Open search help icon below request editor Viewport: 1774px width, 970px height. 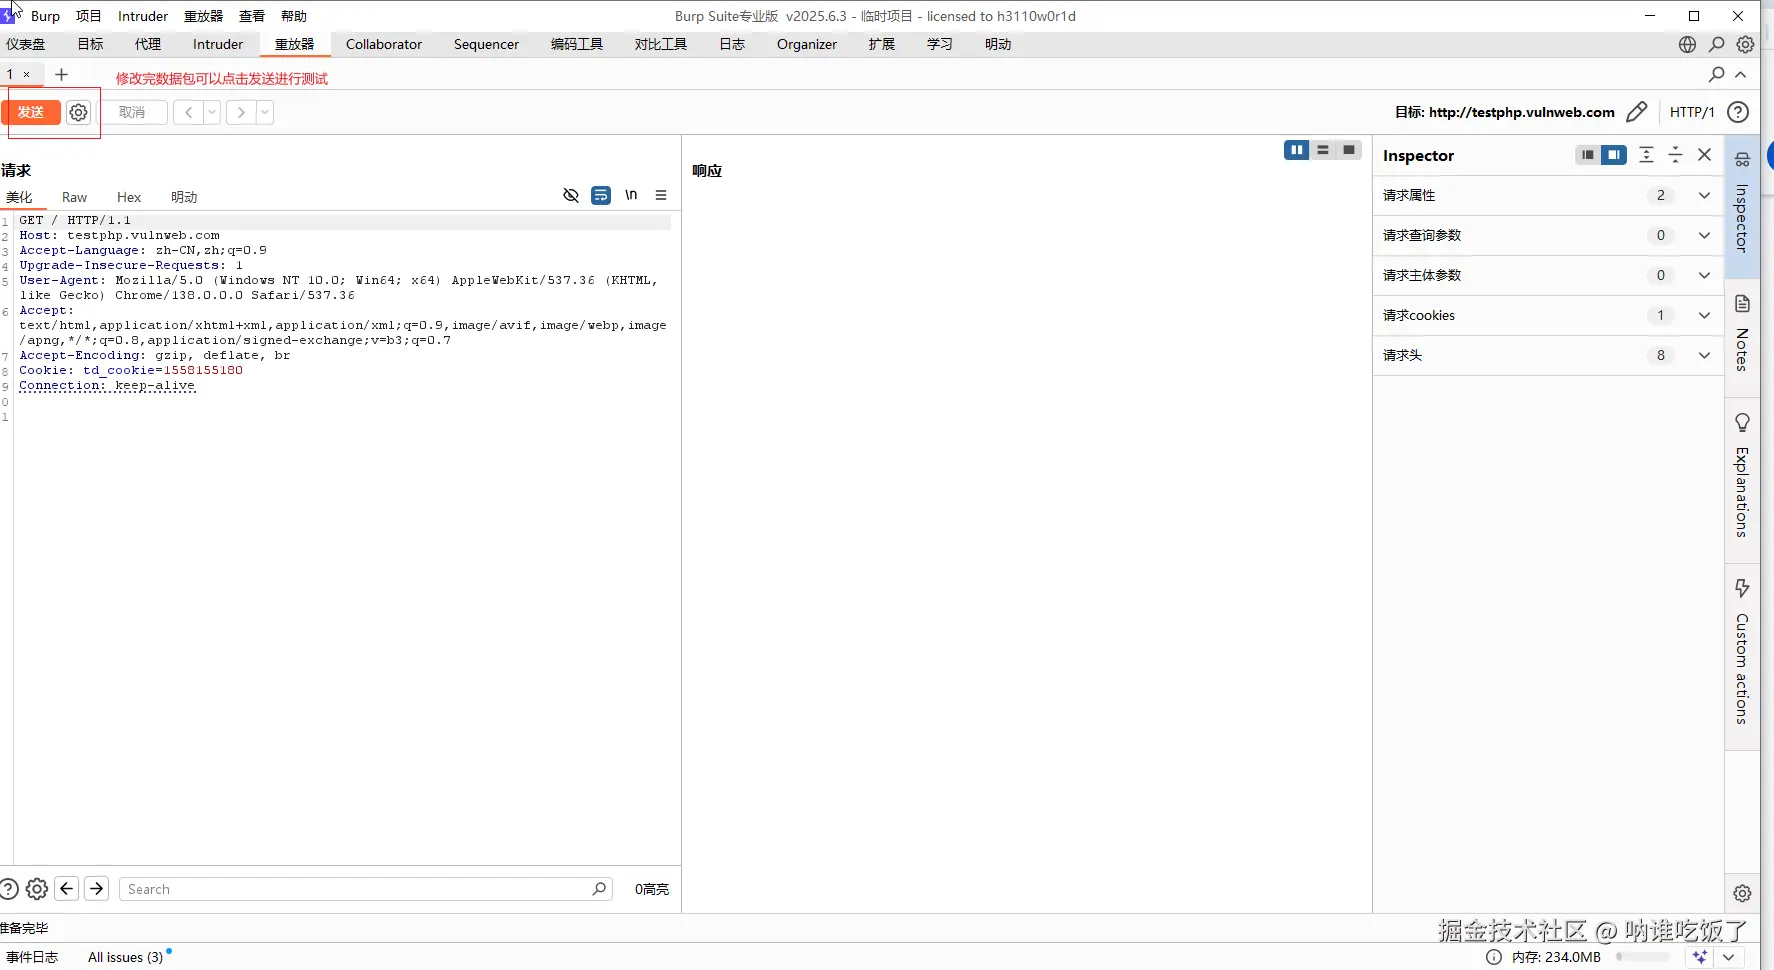coord(9,889)
